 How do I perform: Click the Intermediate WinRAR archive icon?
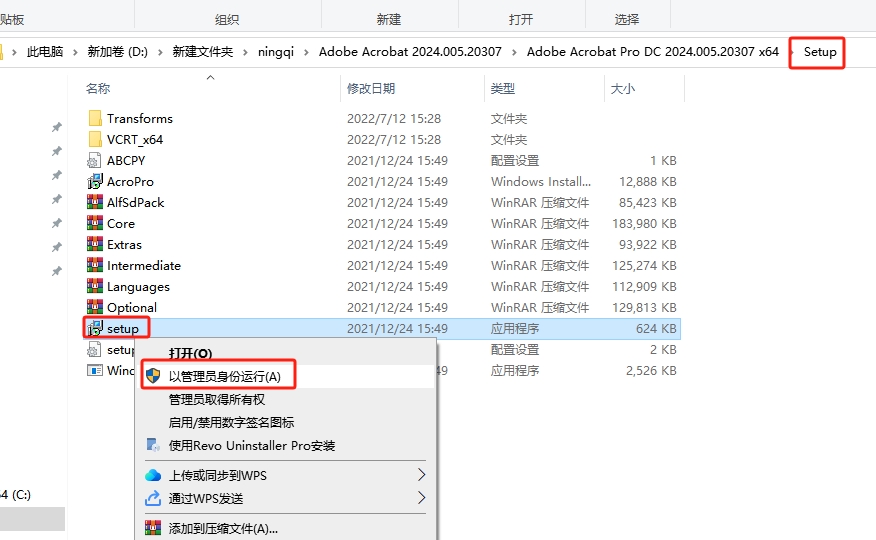point(95,265)
